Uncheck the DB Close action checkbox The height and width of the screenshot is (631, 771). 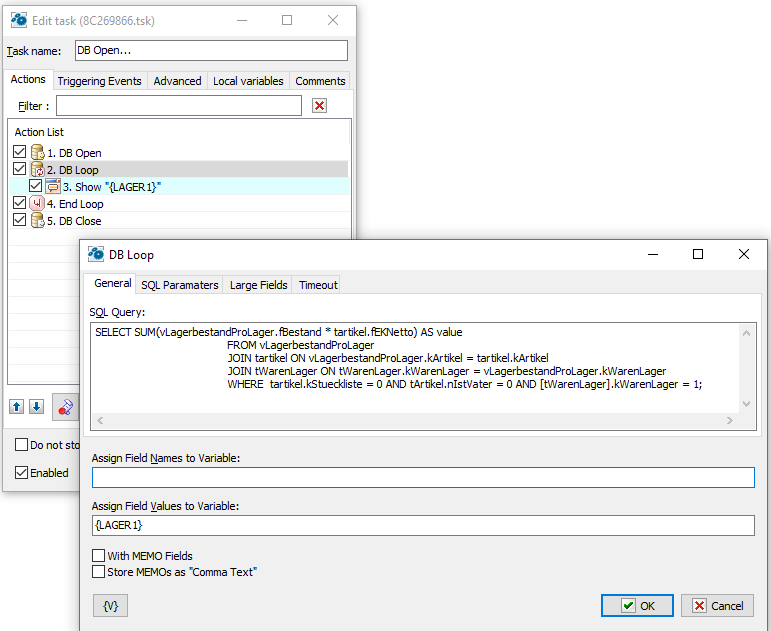click(x=20, y=220)
